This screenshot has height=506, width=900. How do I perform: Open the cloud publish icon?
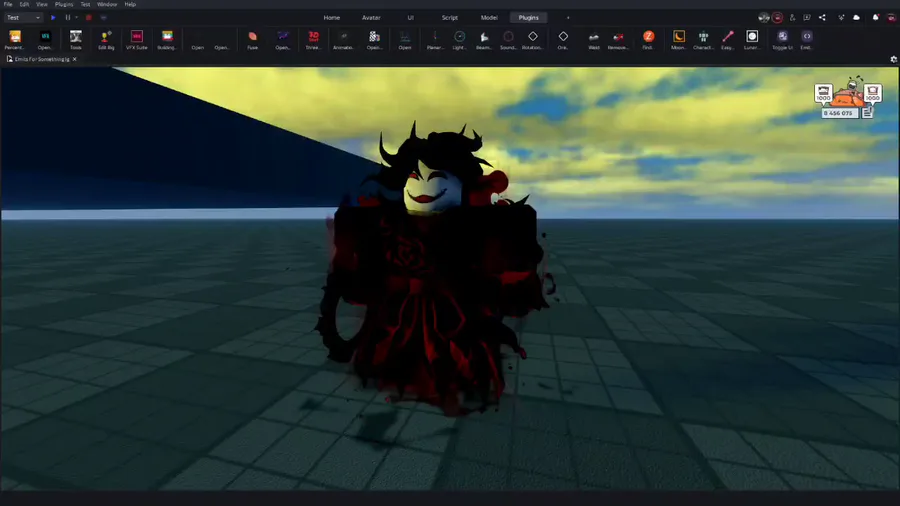[x=856, y=18]
